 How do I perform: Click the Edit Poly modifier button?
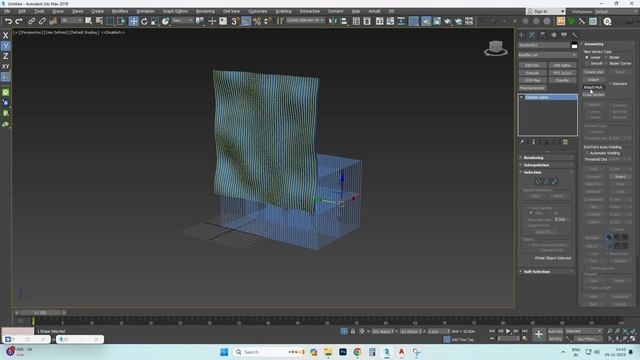tap(532, 65)
